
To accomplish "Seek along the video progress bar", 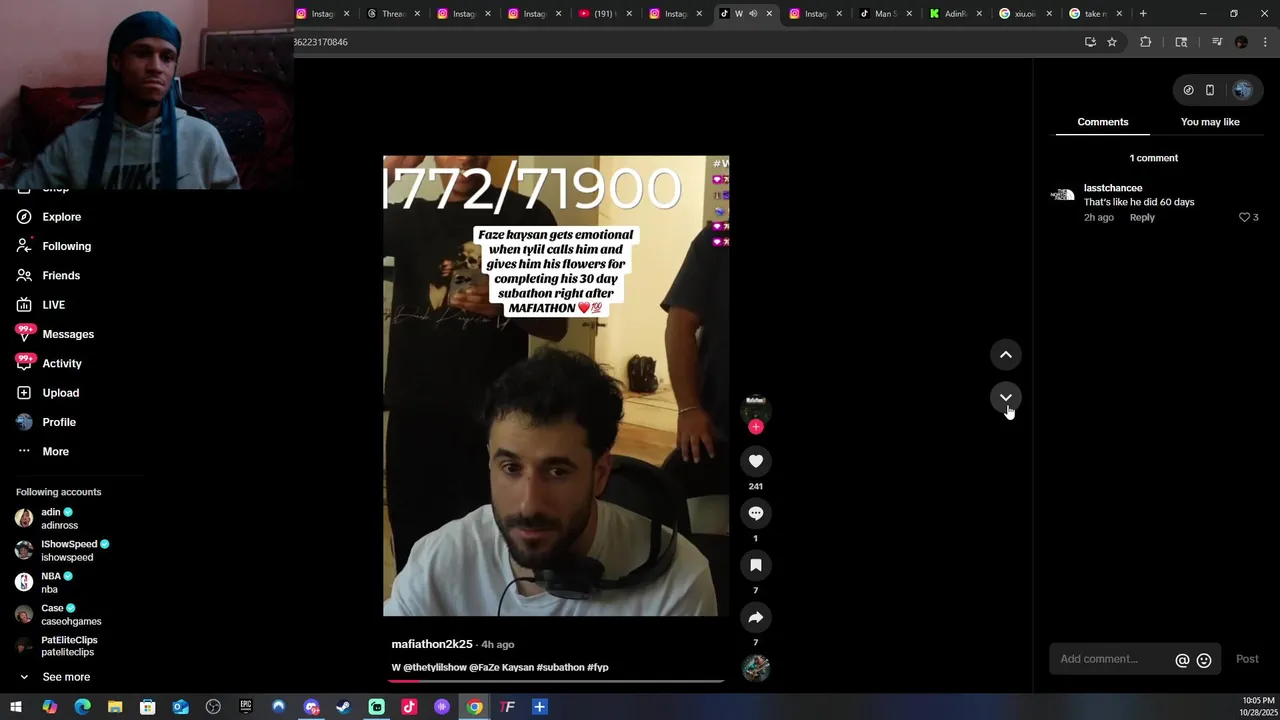I will (556, 681).
